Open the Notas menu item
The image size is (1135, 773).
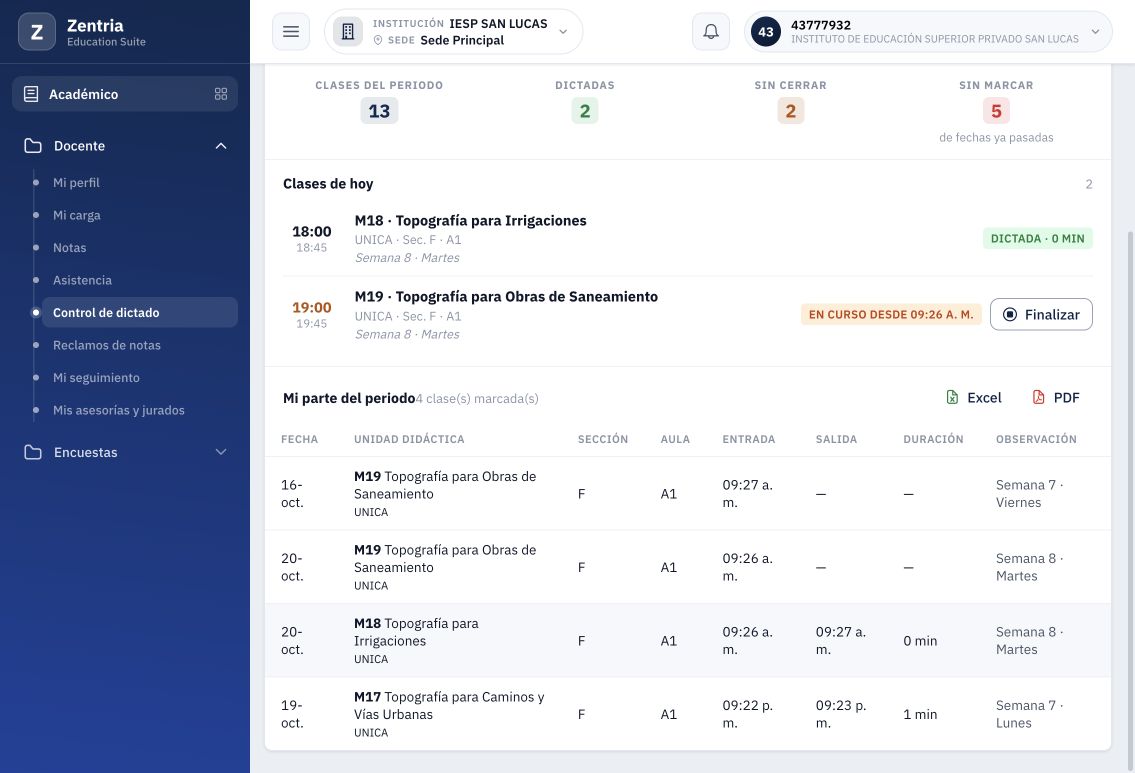pyautogui.click(x=69, y=248)
